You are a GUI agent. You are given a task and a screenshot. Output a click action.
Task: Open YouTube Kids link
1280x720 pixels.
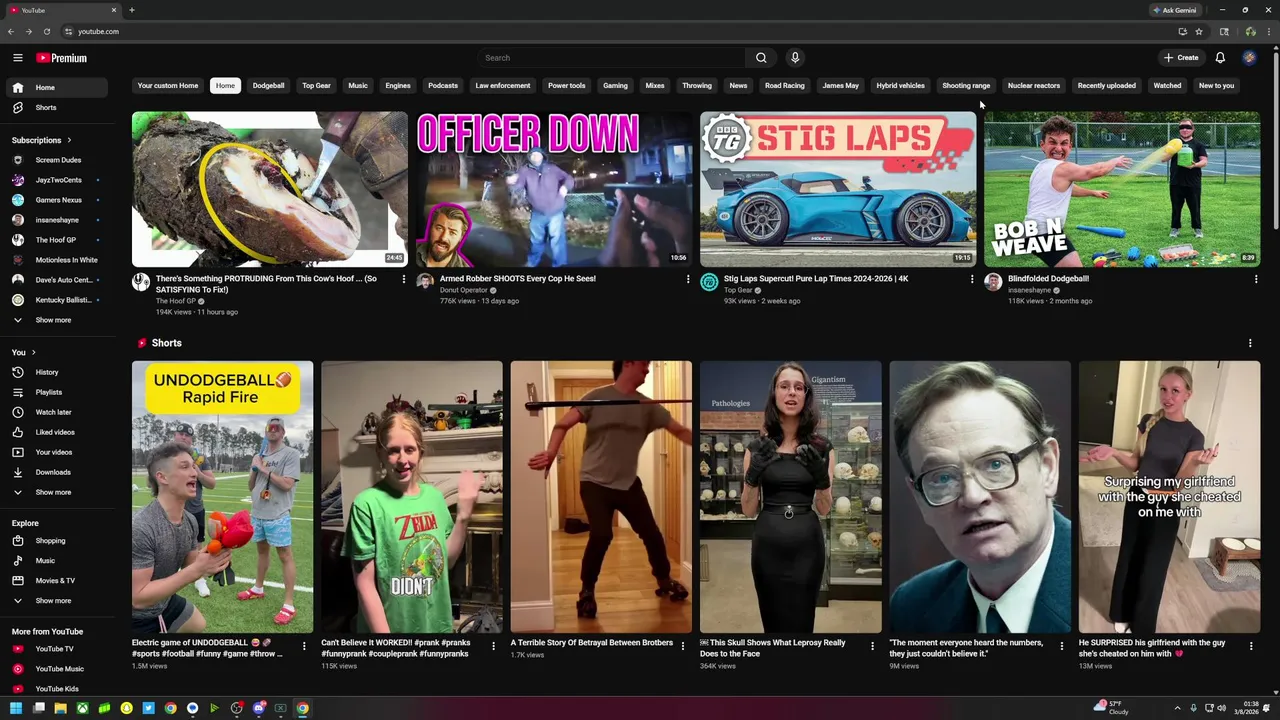(58, 689)
